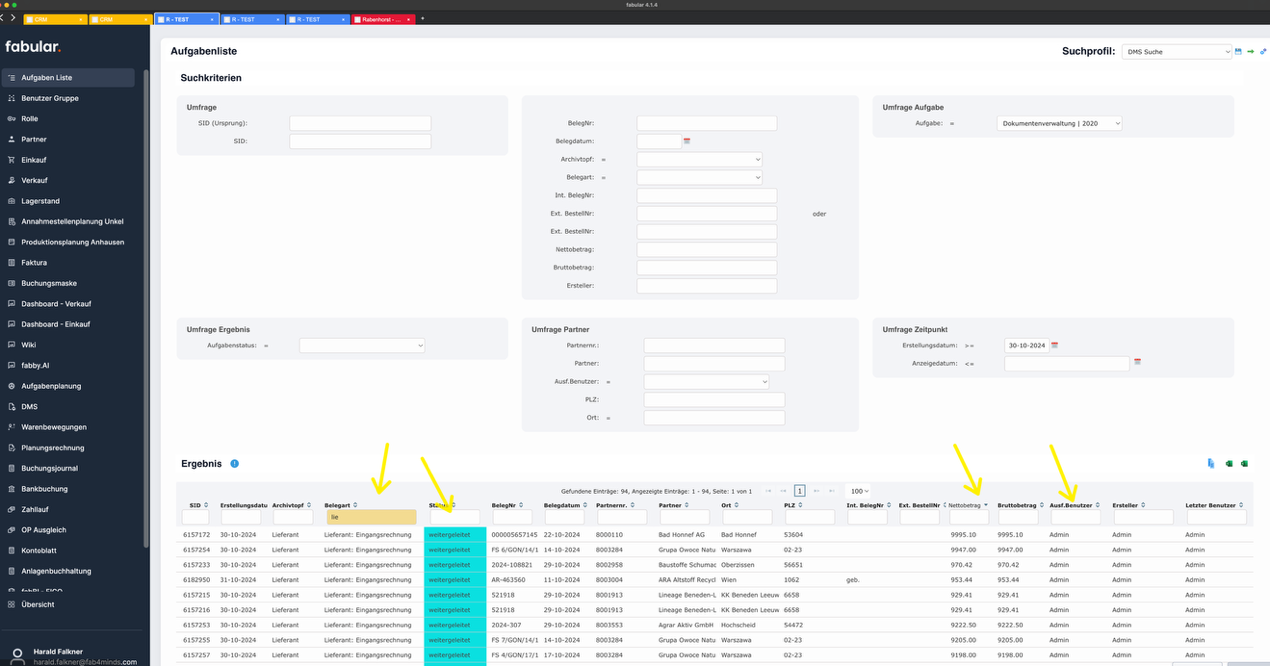
Task: Open the Wiki sidebar entry
Action: click(x=30, y=345)
